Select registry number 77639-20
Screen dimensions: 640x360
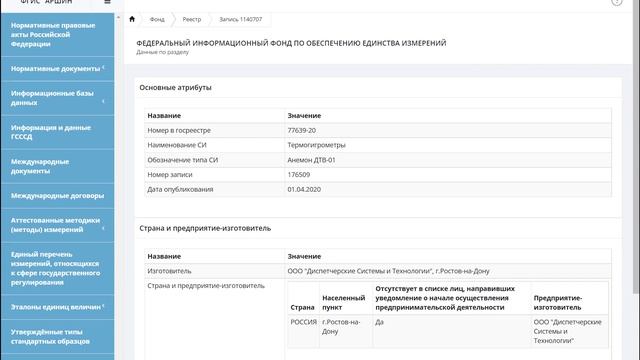302,130
